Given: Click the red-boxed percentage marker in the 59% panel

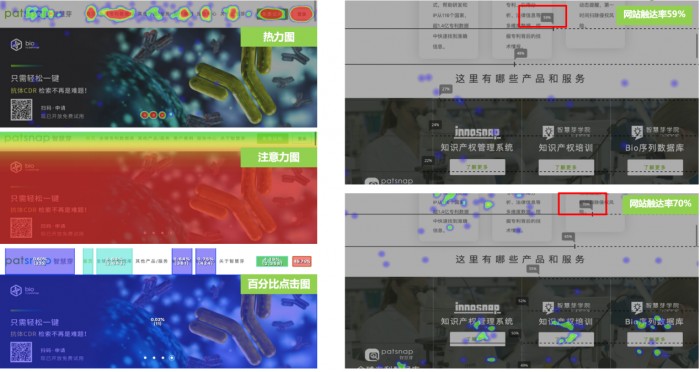Looking at the screenshot, I should point(547,18).
